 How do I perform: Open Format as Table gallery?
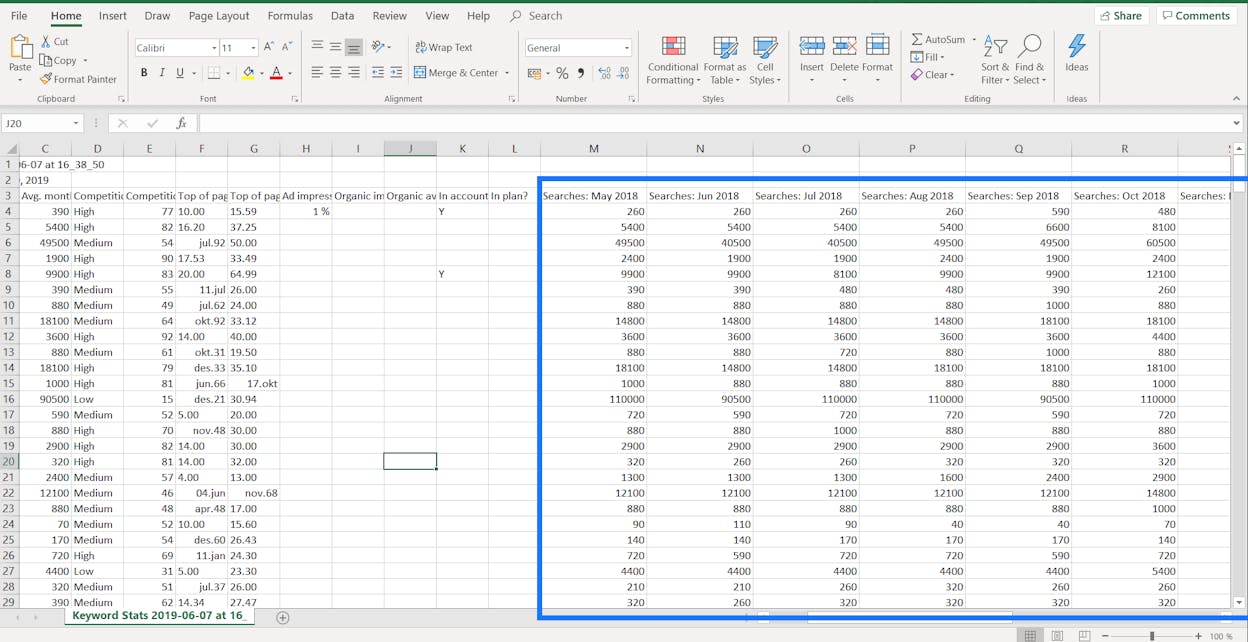(x=725, y=60)
